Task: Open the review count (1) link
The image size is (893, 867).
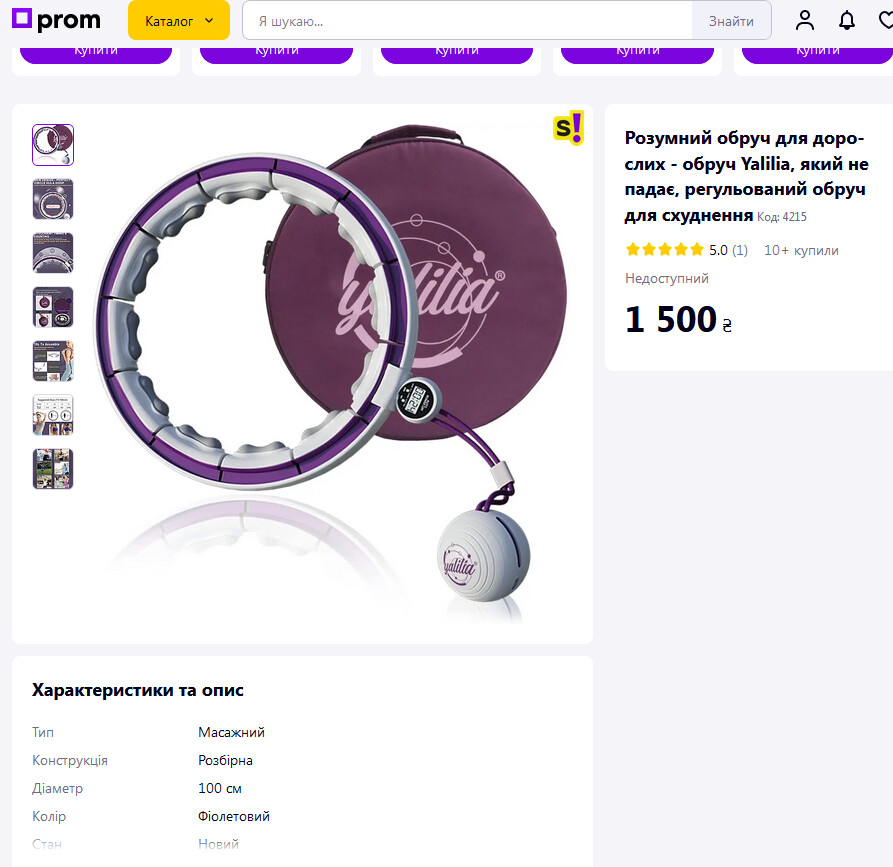Action: click(x=739, y=250)
